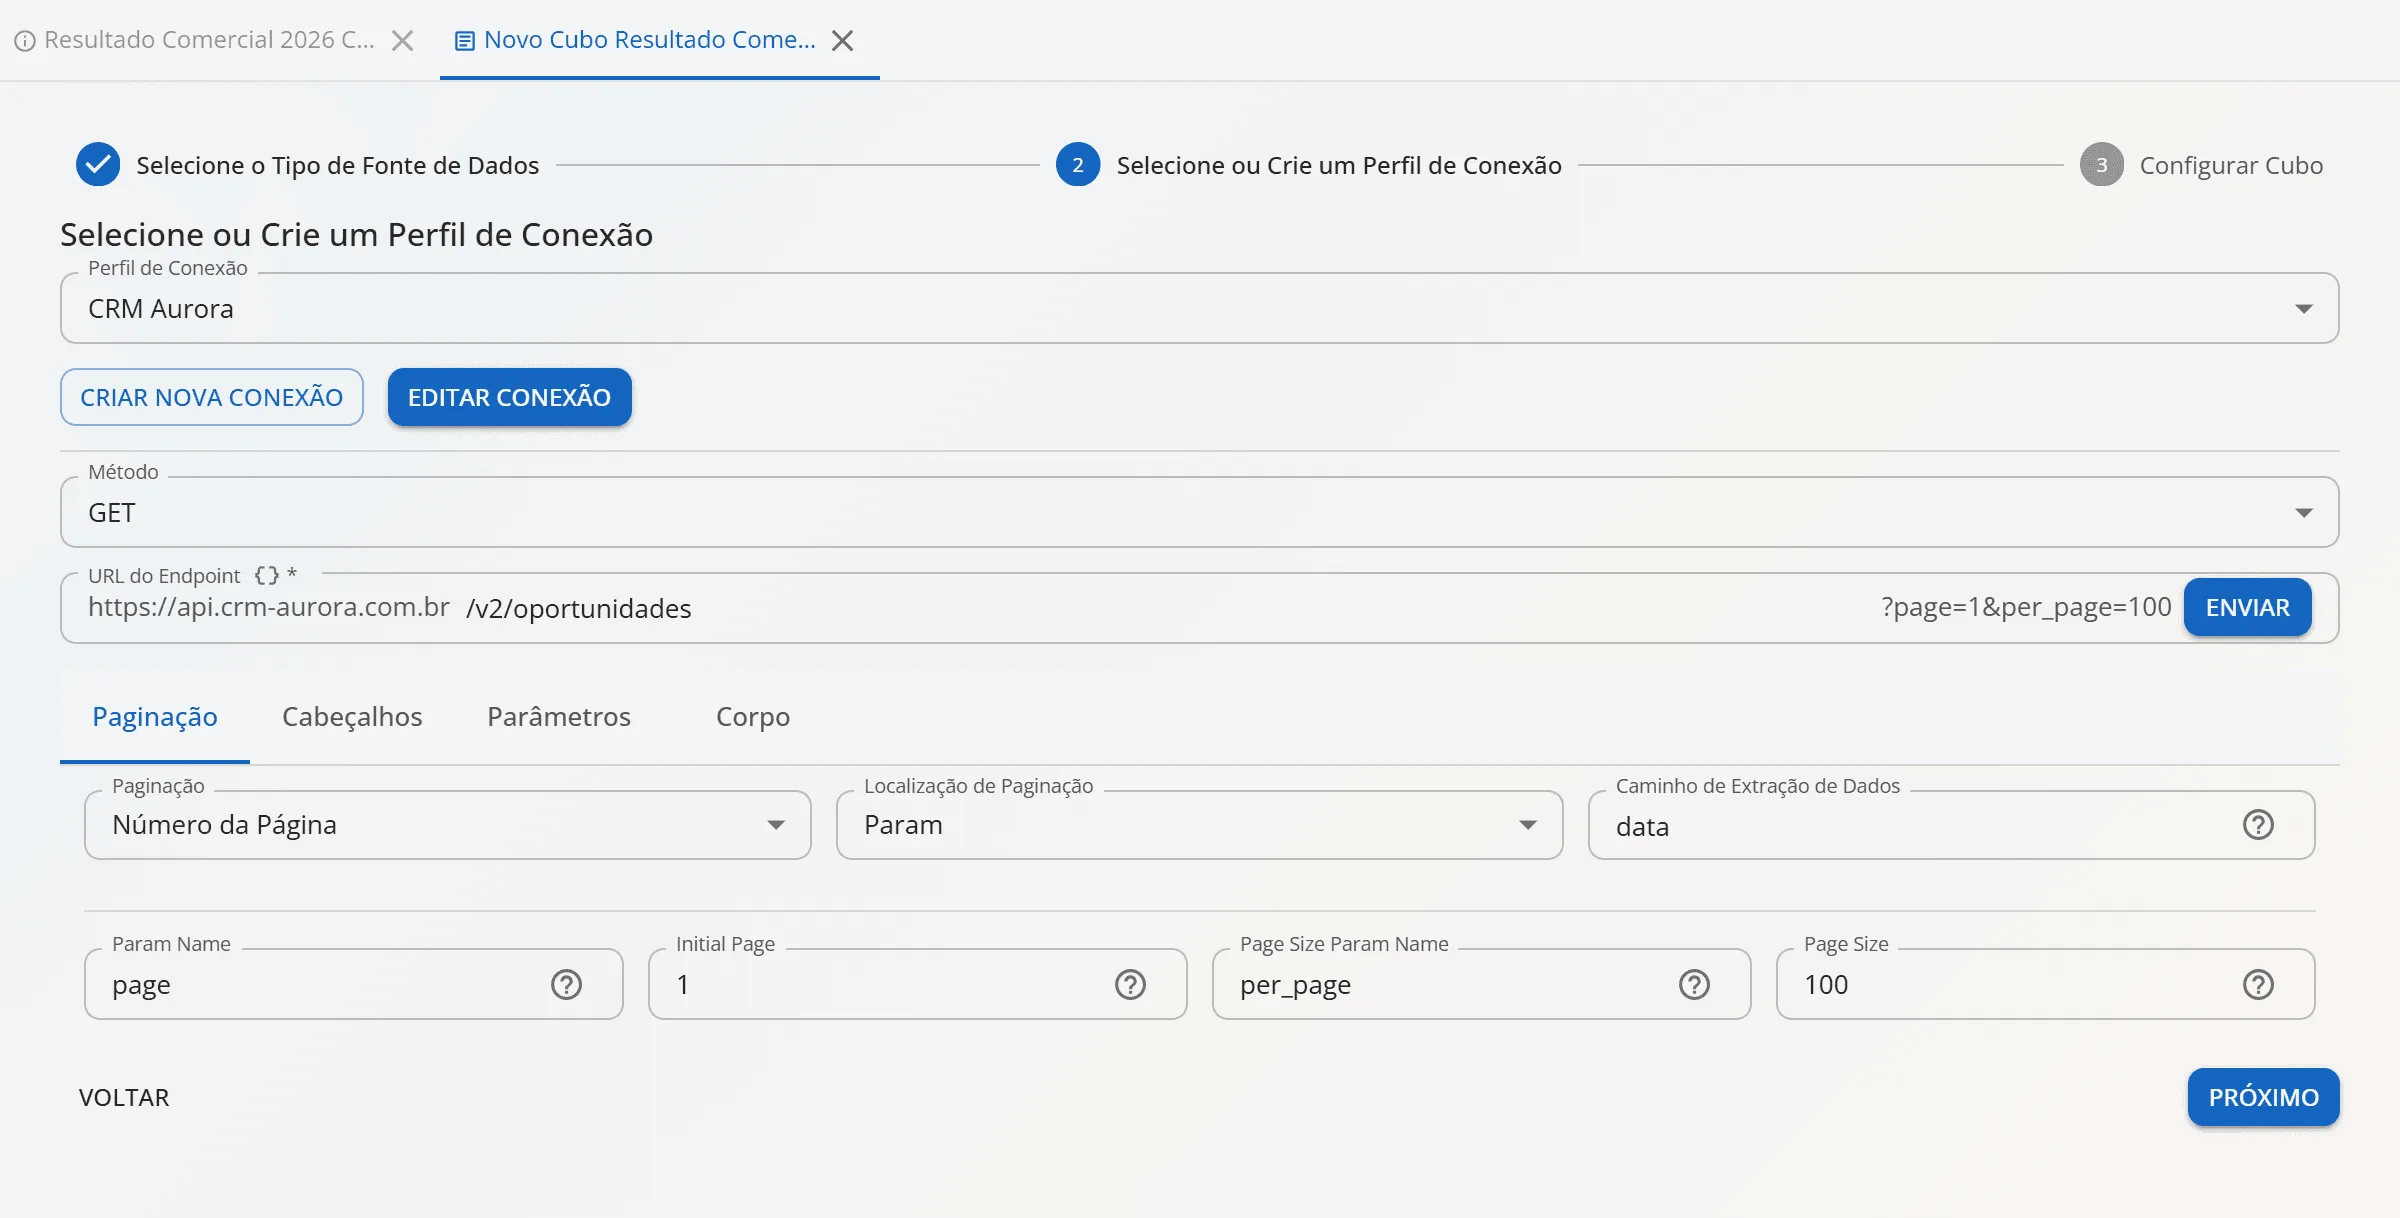Click the info icon on Resultado Comercial tab
The height and width of the screenshot is (1218, 2400).
[x=25, y=41]
